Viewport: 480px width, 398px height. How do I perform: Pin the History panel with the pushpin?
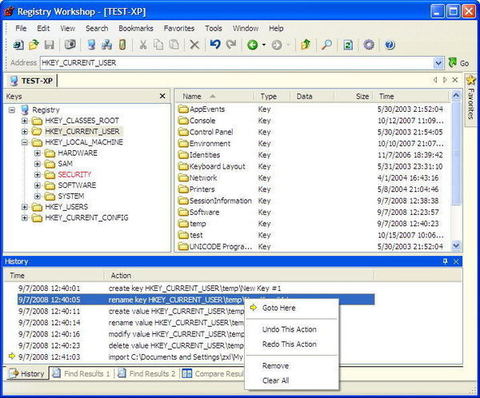click(445, 261)
